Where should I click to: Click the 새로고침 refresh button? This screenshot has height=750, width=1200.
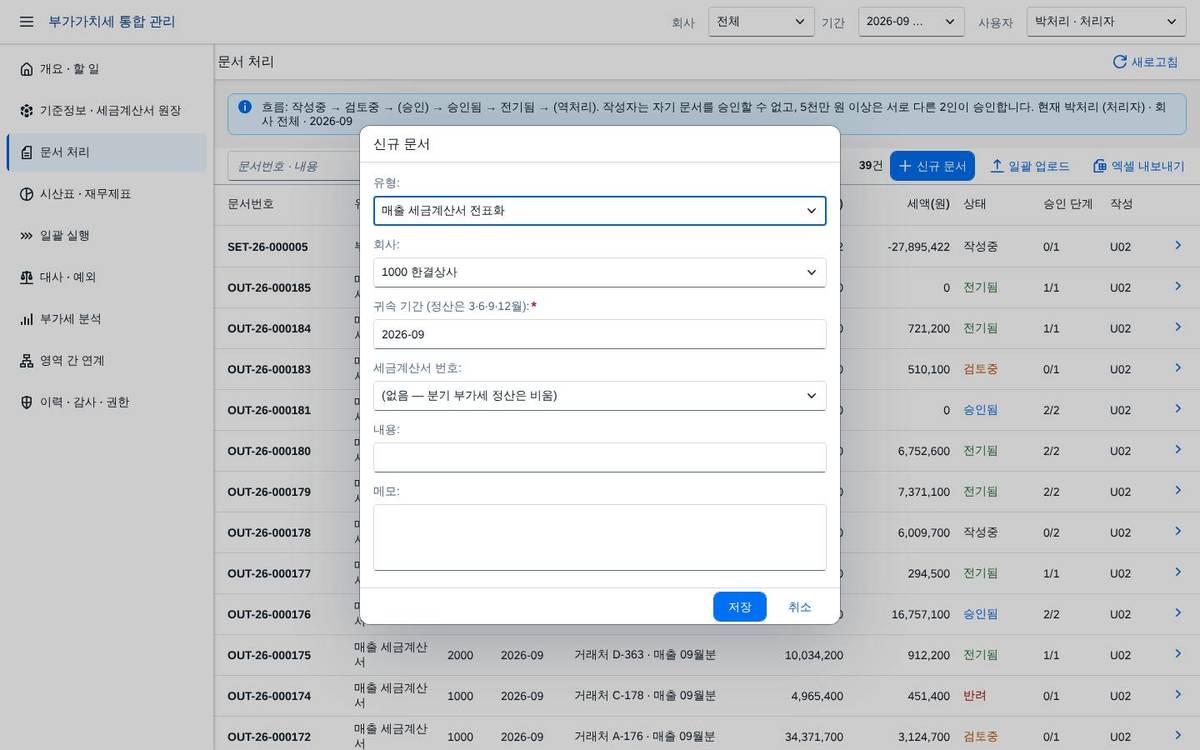click(1145, 62)
